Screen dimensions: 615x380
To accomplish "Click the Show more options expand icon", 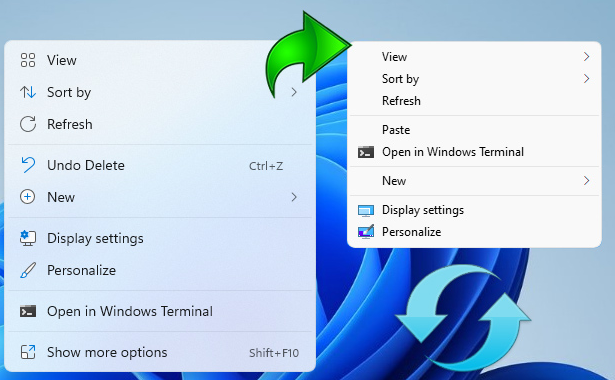I will point(28,352).
